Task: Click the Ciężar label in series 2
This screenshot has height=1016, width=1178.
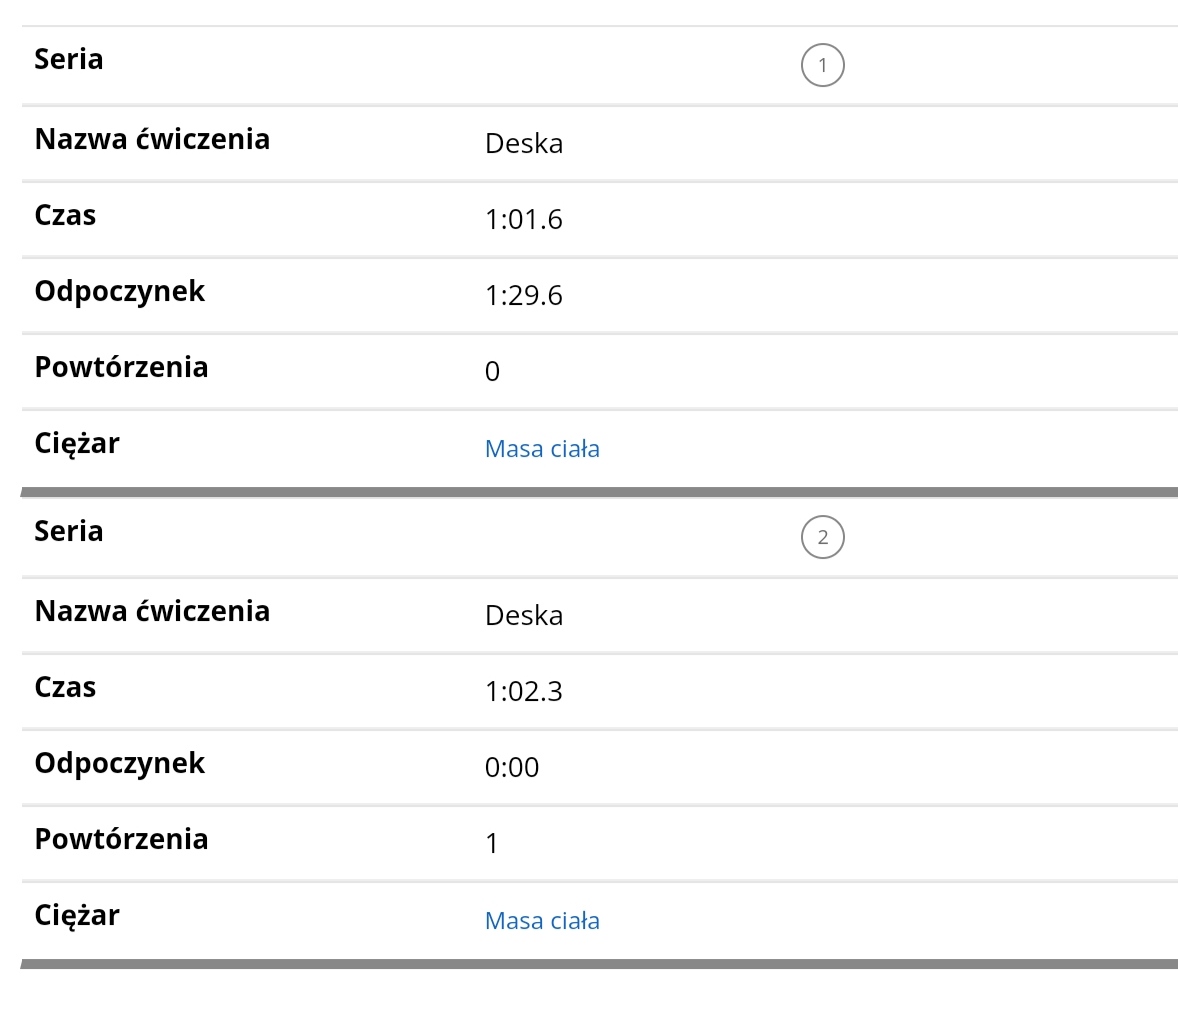Action: (77, 916)
